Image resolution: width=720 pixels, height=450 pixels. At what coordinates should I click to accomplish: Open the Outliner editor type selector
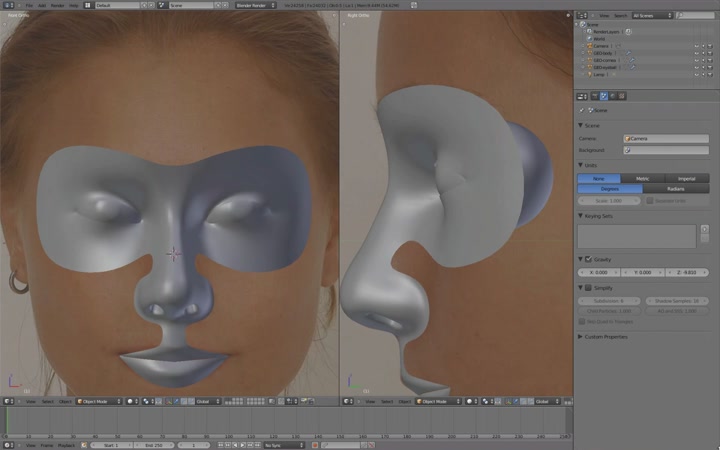tap(582, 15)
